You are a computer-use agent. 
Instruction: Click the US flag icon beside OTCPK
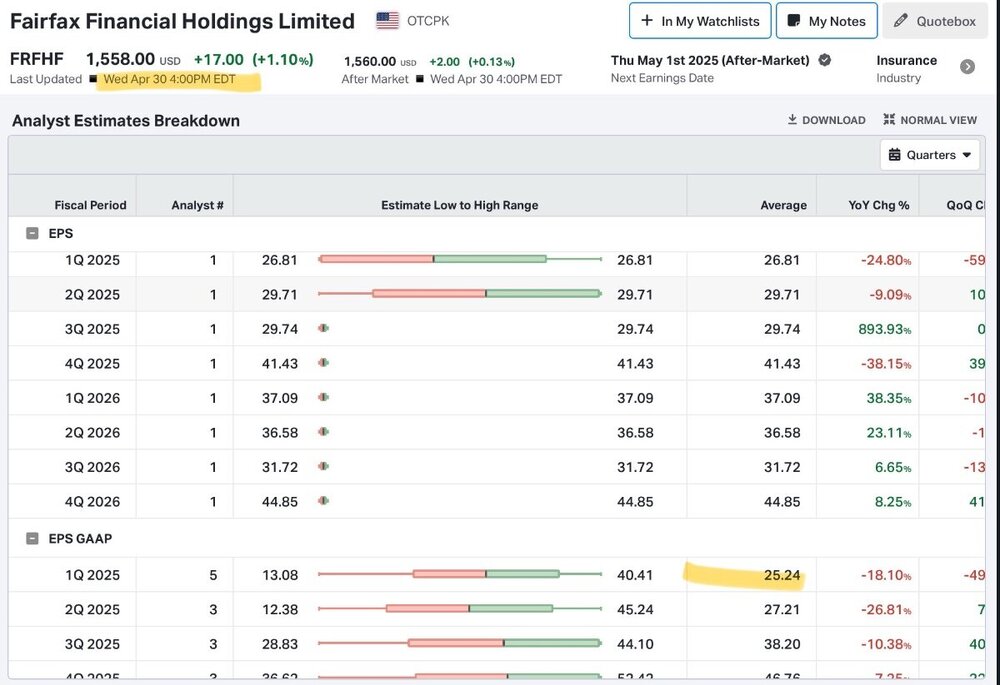point(387,20)
